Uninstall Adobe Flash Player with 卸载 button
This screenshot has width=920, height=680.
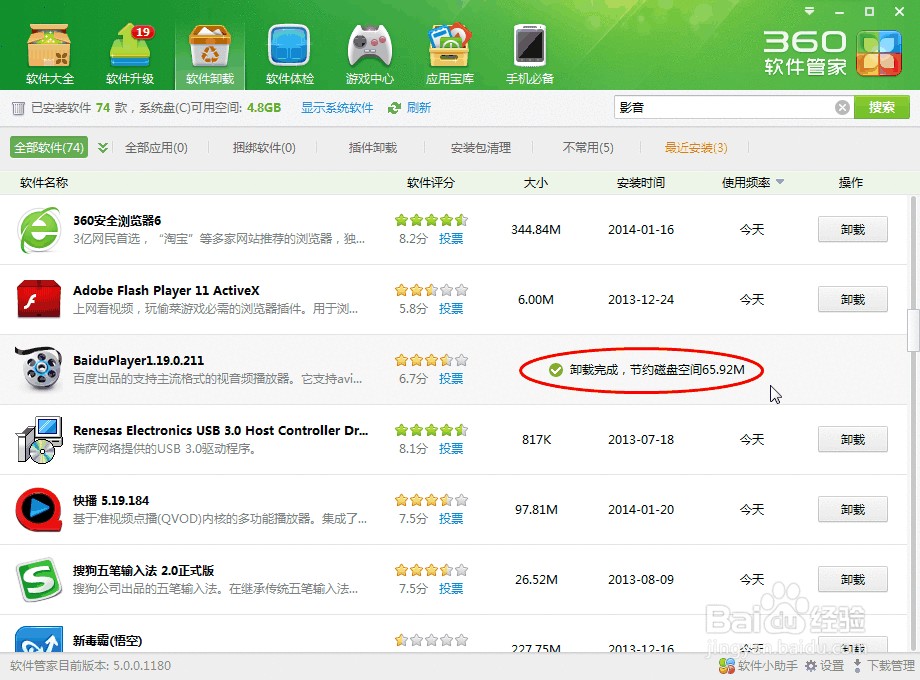[x=853, y=299]
